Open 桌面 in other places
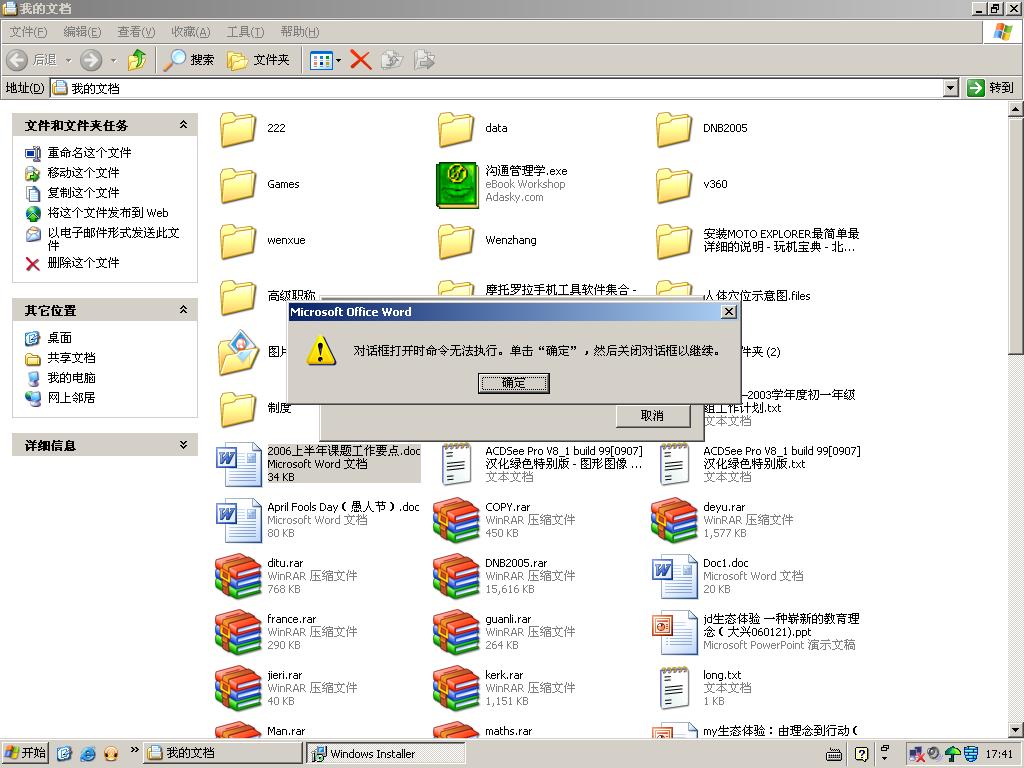Screen dimensions: 1024x768 coord(59,338)
